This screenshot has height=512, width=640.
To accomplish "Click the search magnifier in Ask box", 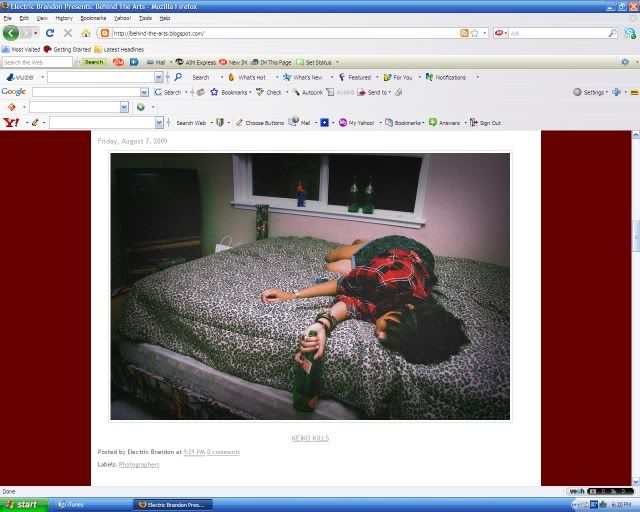I will point(612,33).
